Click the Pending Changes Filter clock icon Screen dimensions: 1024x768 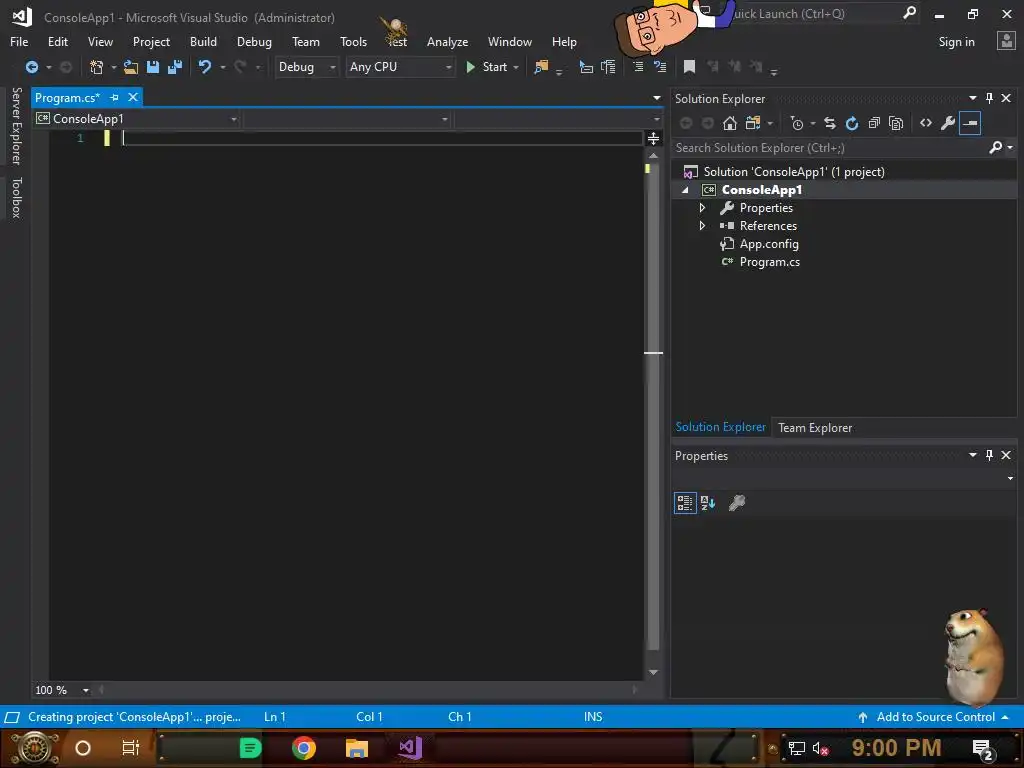pos(797,123)
